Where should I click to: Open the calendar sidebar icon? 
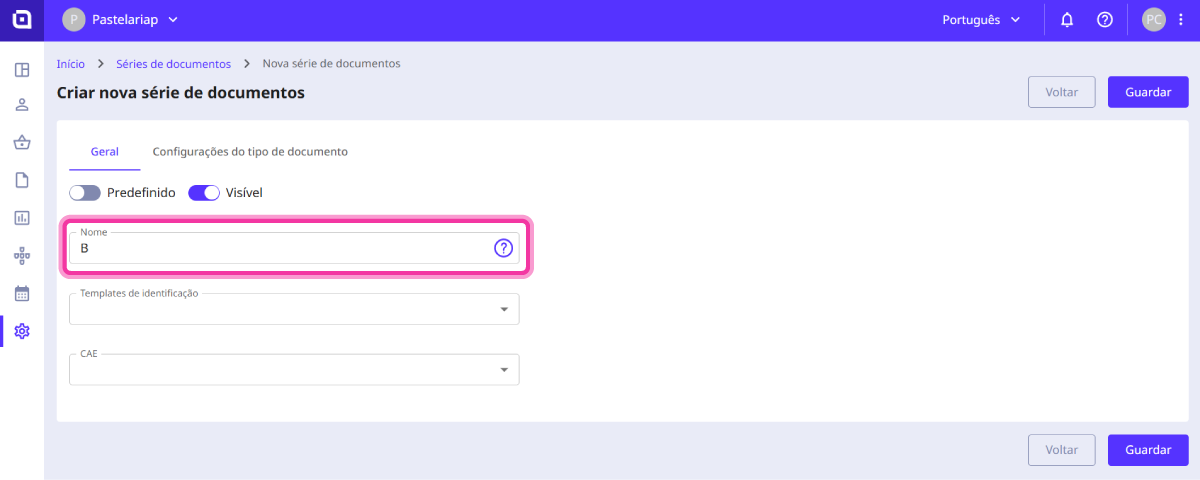pos(22,293)
